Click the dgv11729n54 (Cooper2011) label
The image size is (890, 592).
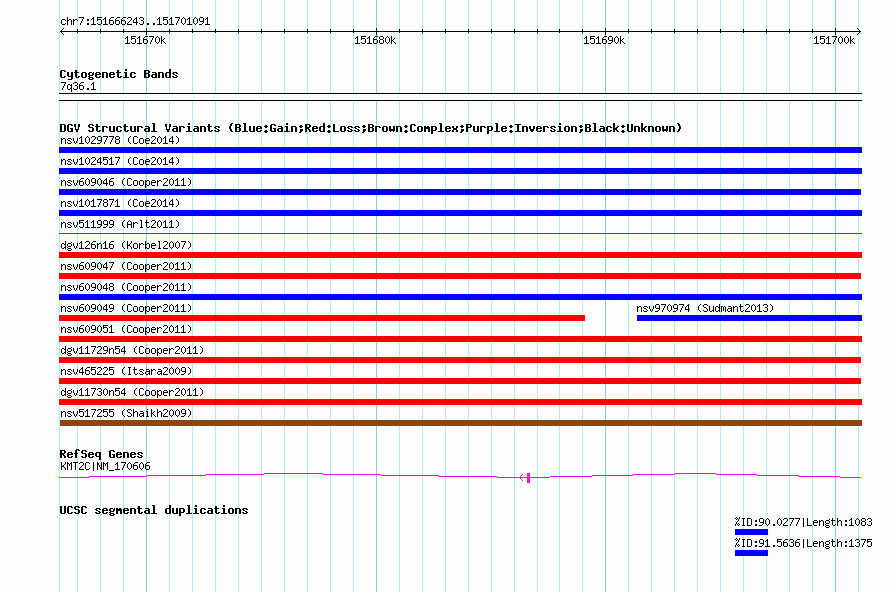coord(132,350)
